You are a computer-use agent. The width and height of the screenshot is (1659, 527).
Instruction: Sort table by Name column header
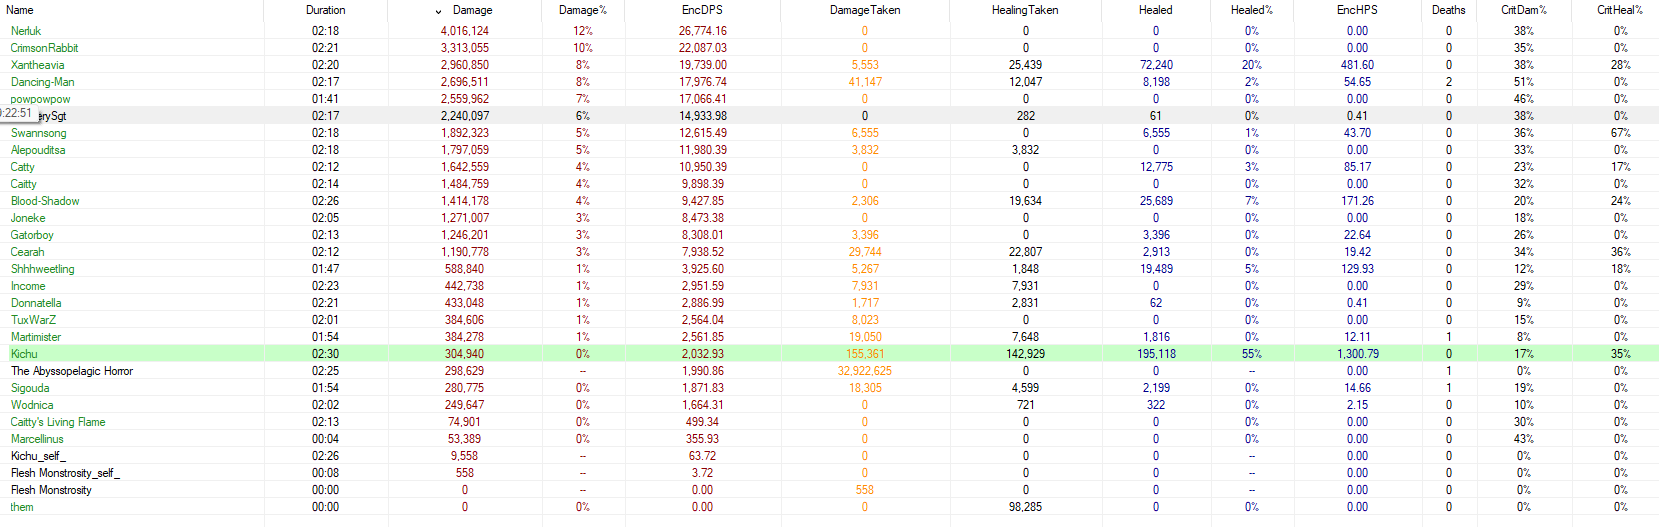pos(20,10)
